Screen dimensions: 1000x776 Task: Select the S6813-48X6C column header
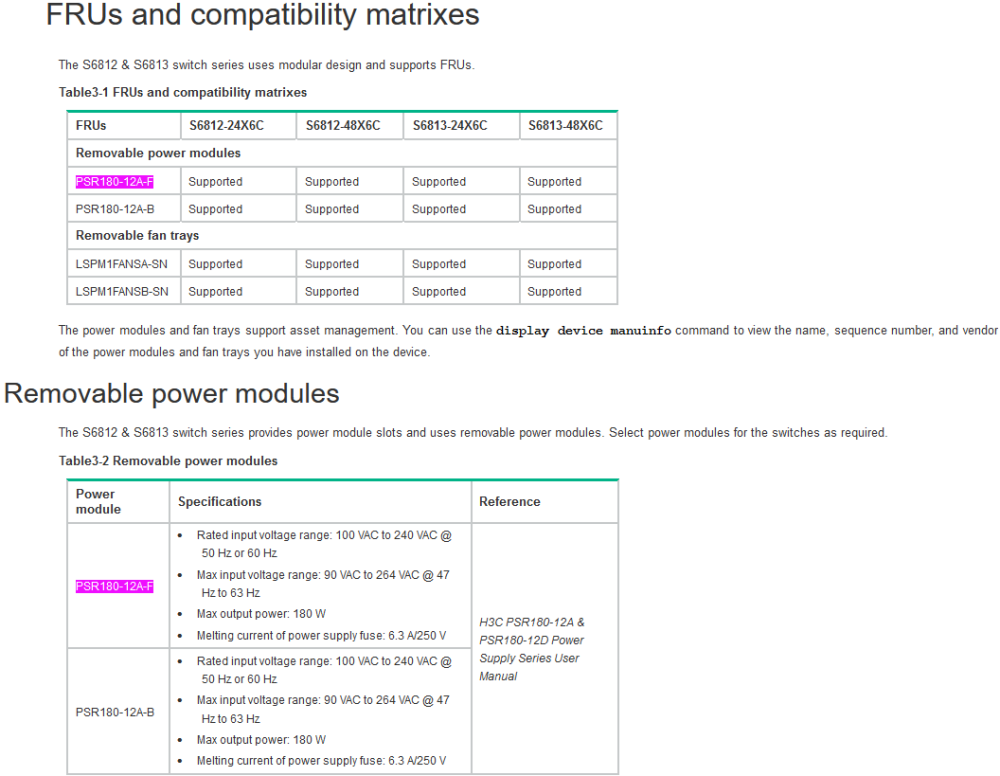click(565, 126)
